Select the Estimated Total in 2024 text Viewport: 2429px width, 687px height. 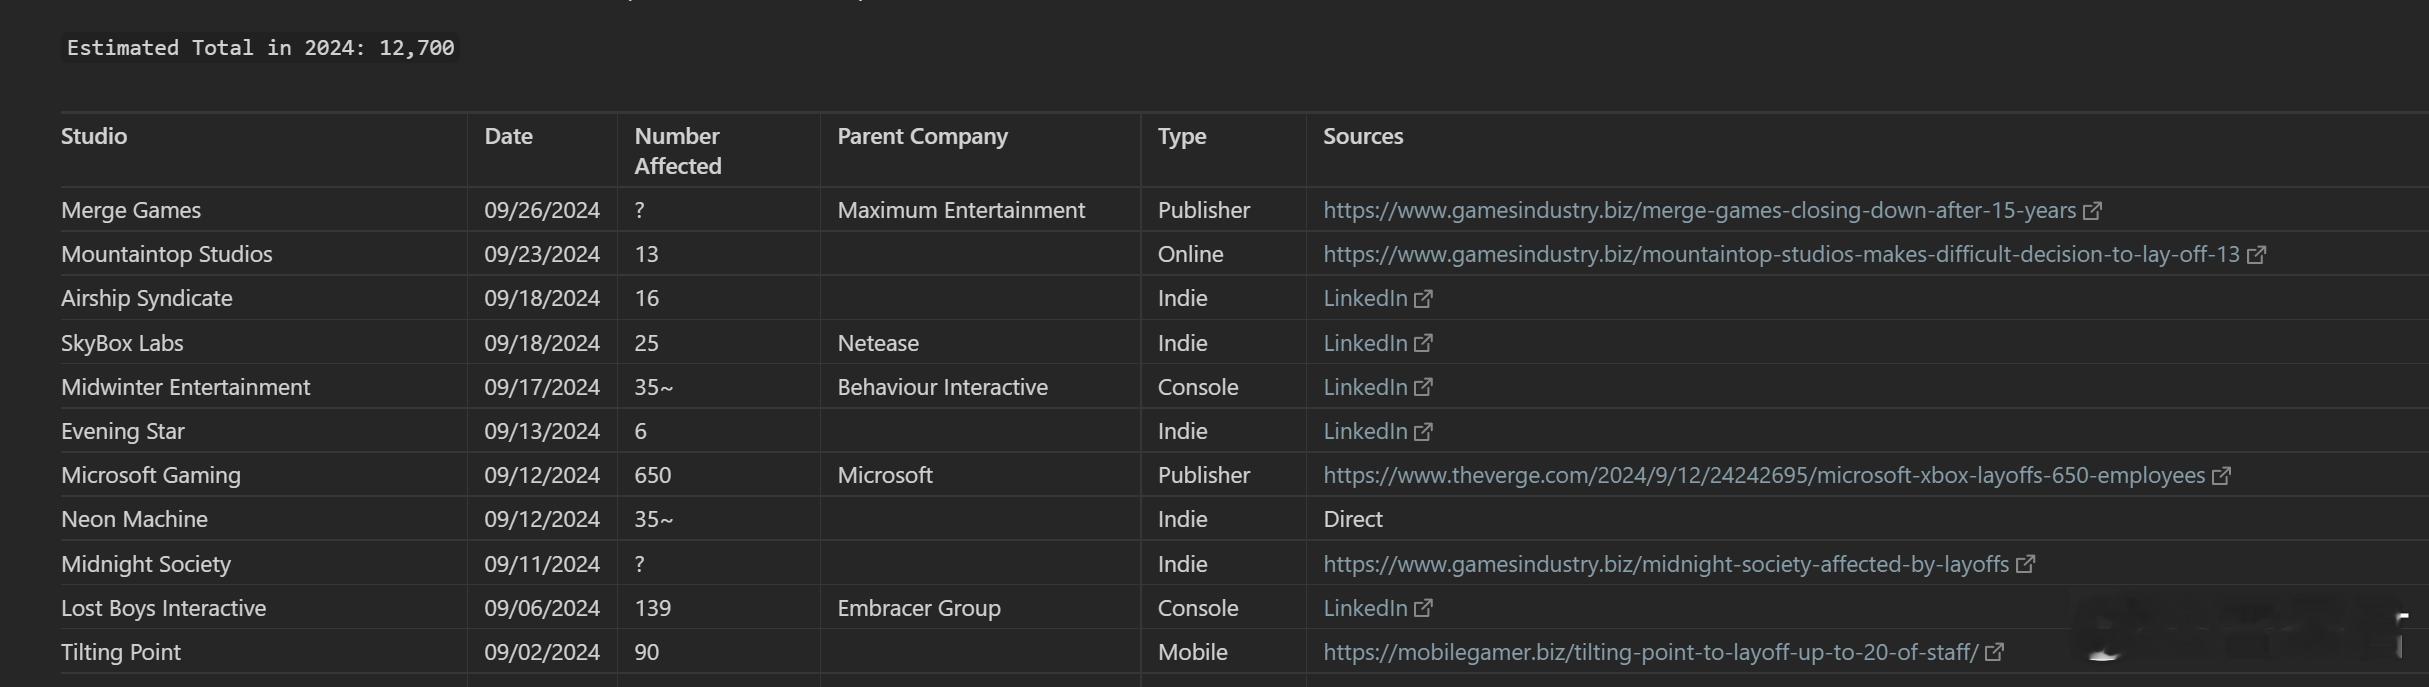[x=260, y=48]
